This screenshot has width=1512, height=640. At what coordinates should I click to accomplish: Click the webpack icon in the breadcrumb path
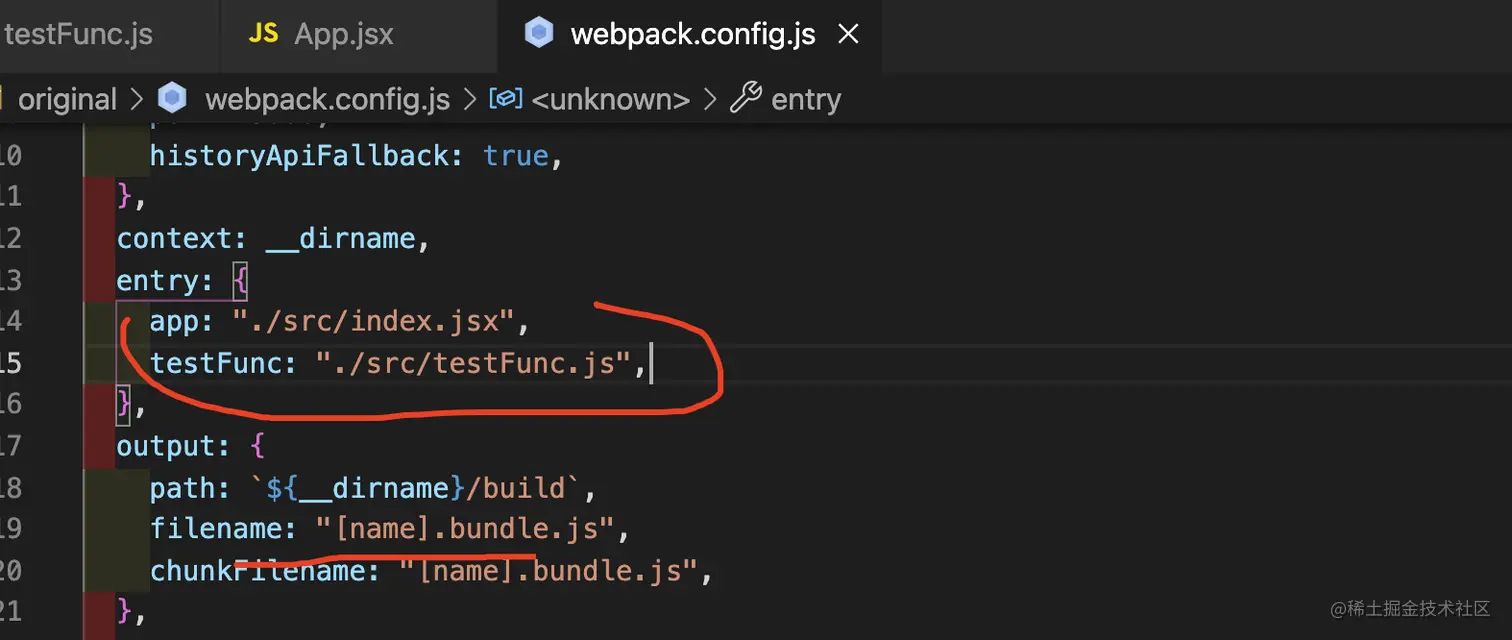tap(173, 99)
